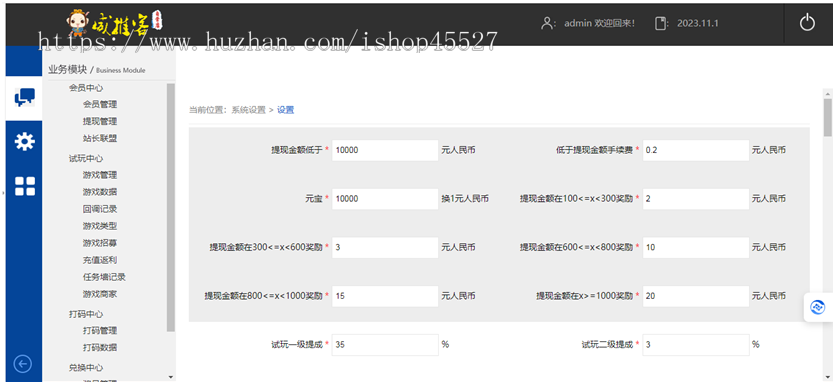Viewport: 835px width, 384px height.
Task: Collapse the 会员中心 menu group
Action: point(86,88)
